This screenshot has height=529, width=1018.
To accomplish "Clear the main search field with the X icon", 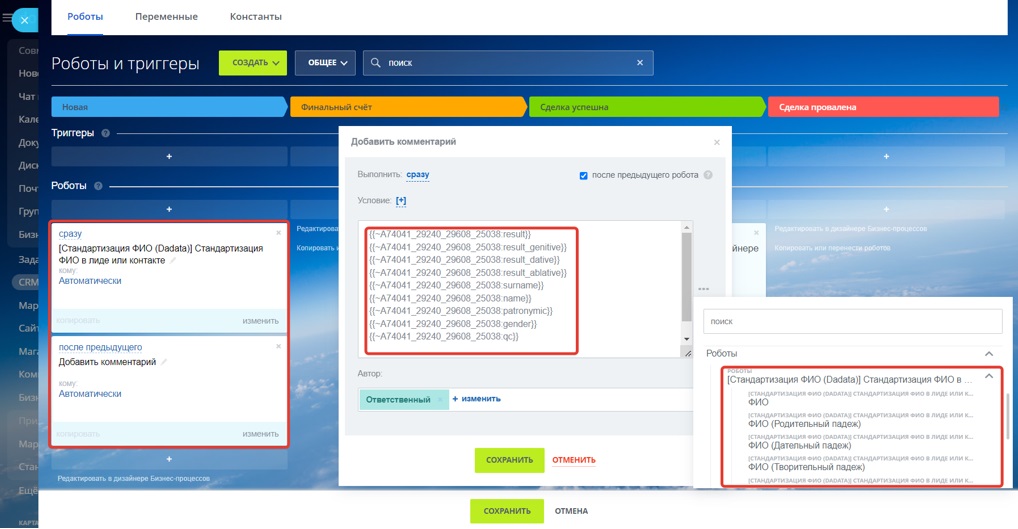I will pyautogui.click(x=639, y=63).
